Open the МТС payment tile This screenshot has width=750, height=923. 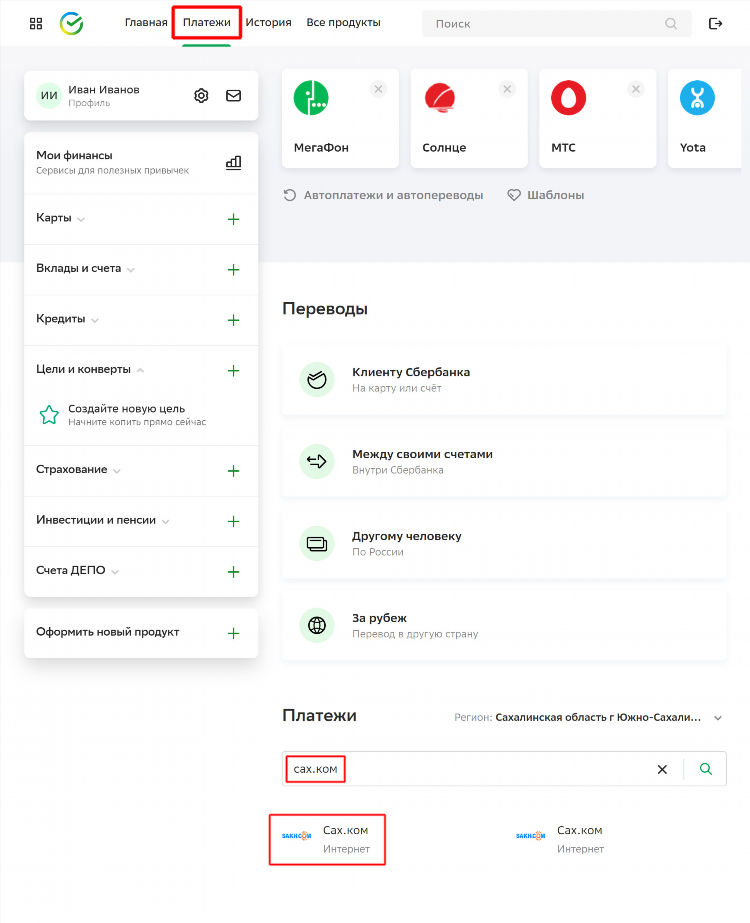[598, 118]
